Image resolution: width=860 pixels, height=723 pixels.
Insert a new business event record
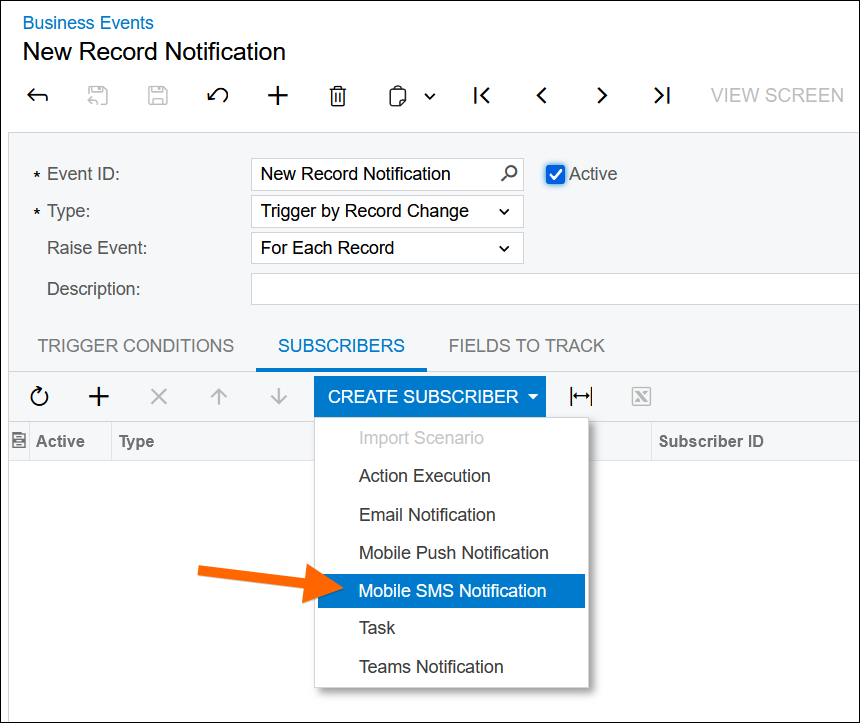pyautogui.click(x=277, y=95)
